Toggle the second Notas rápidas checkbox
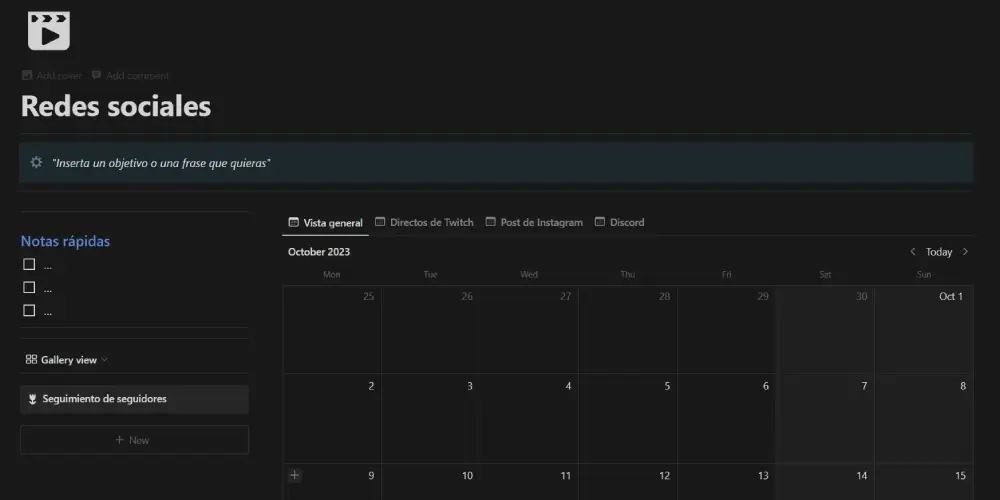 point(29,287)
